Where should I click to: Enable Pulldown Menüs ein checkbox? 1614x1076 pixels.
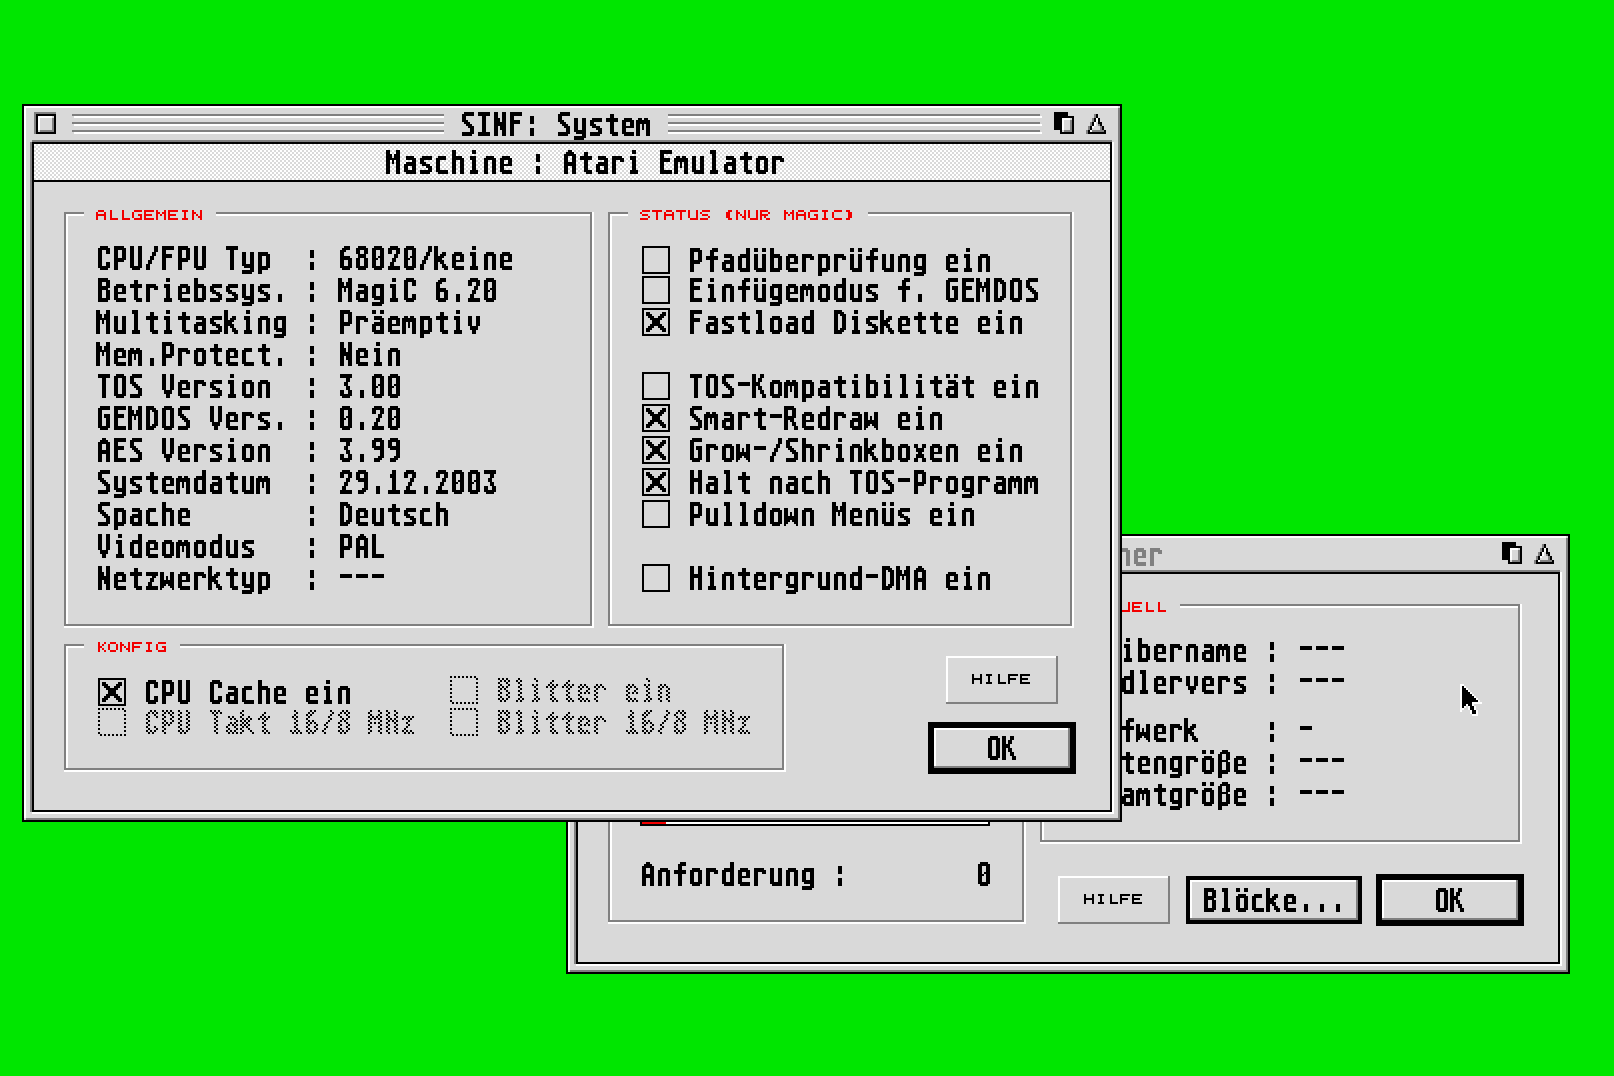(656, 514)
